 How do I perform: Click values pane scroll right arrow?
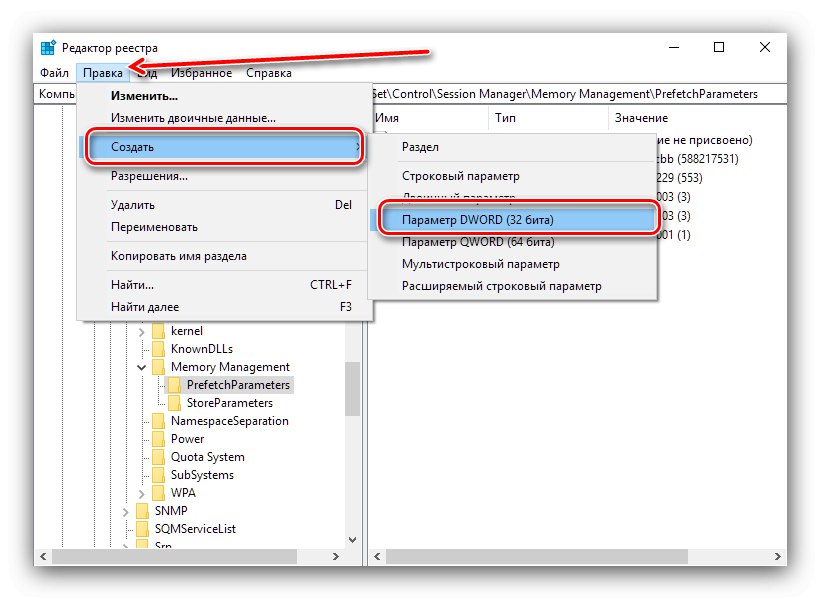(778, 557)
